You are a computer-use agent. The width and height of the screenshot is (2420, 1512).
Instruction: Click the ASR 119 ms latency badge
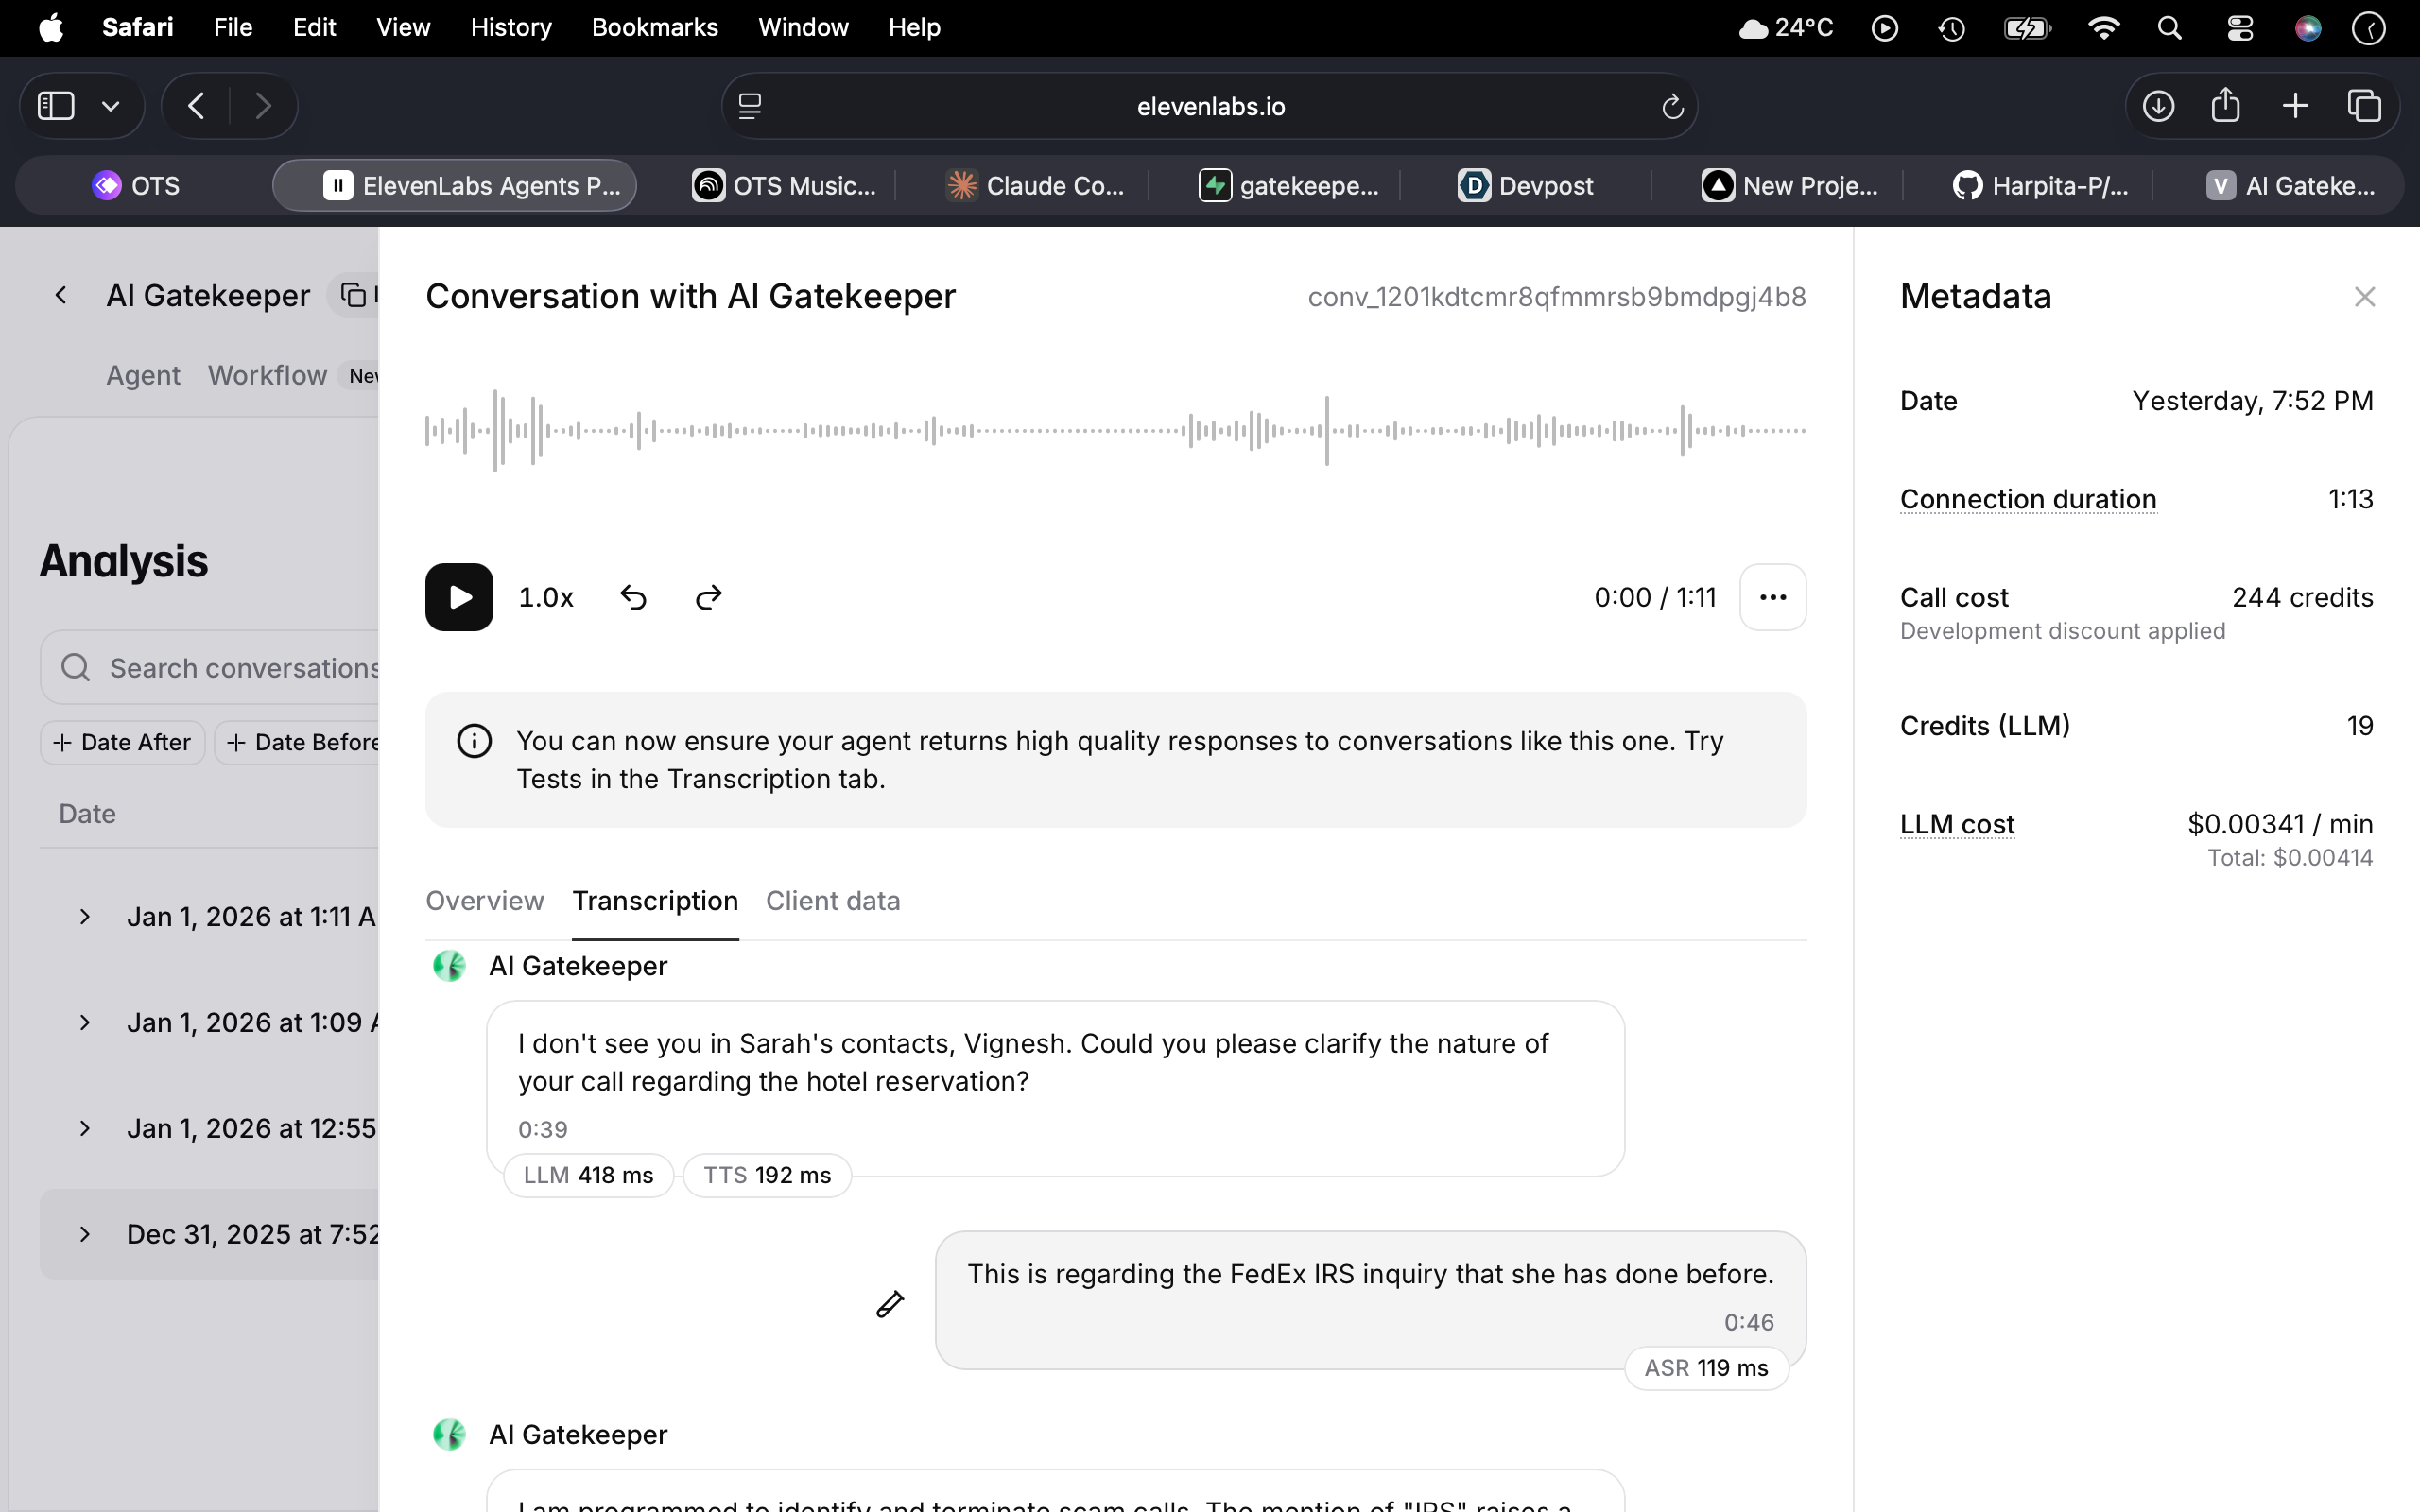coord(1706,1367)
